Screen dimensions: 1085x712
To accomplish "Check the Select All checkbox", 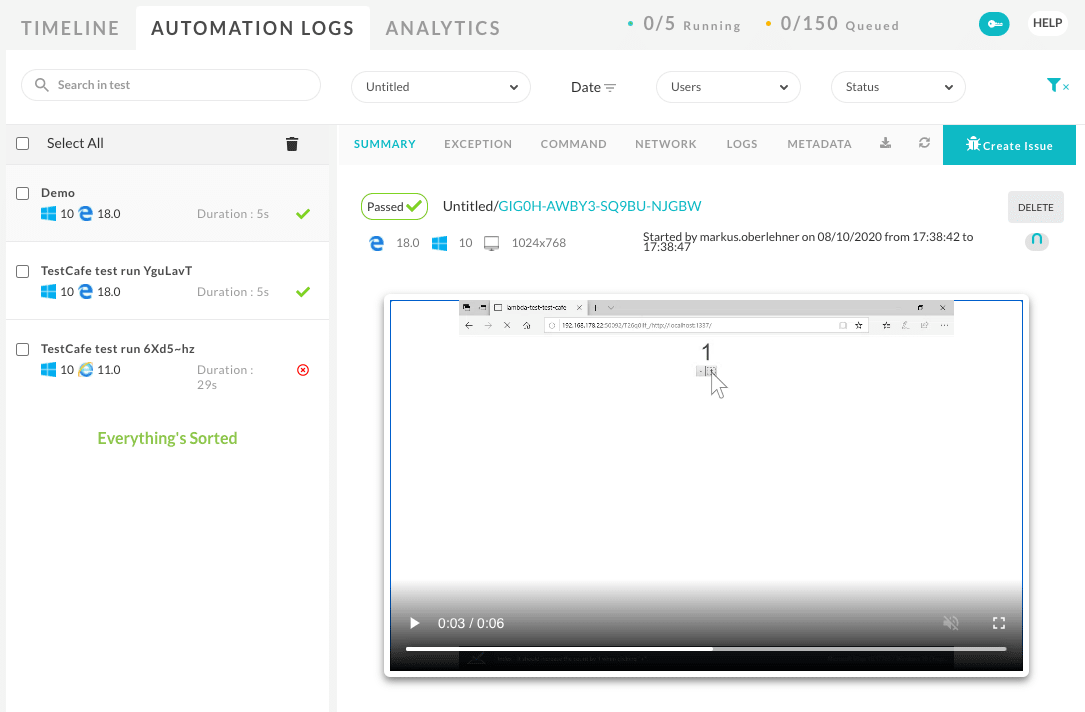I will pyautogui.click(x=23, y=144).
